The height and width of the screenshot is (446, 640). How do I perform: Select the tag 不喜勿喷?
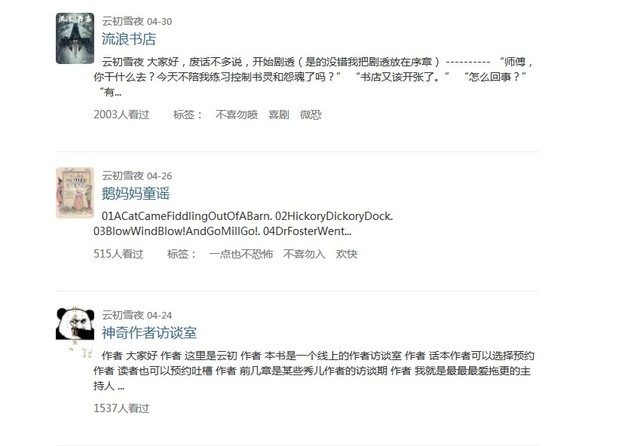[237, 115]
